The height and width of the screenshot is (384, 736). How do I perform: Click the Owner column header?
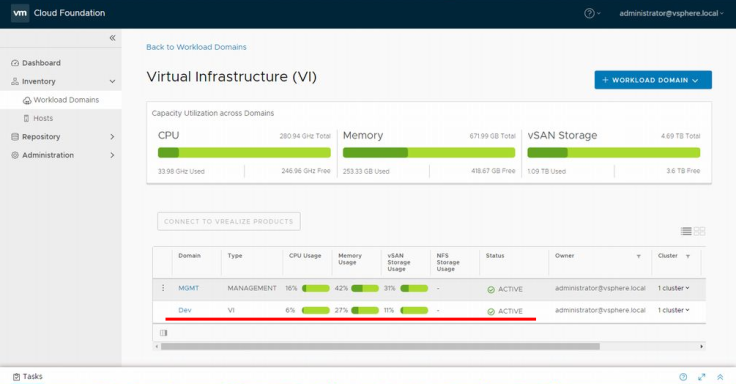(565, 256)
